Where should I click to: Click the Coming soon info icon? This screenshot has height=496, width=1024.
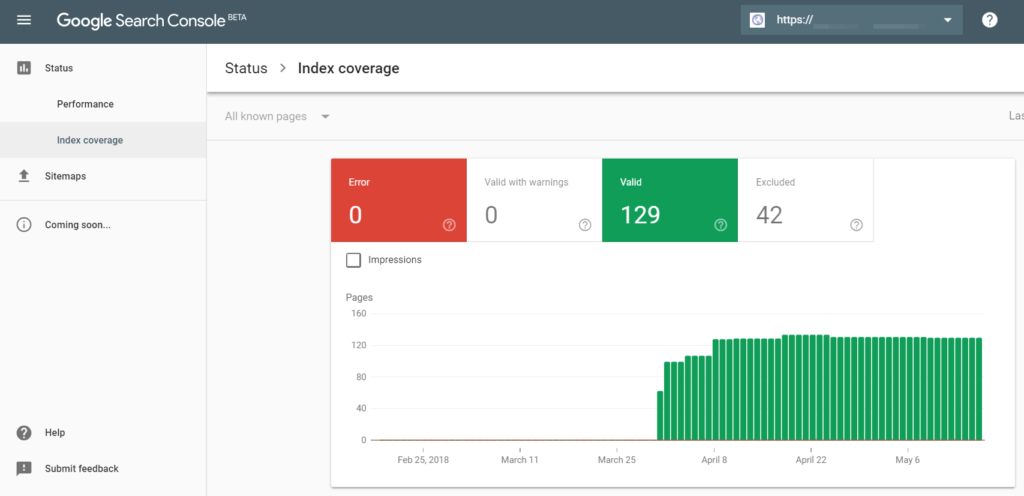coord(24,225)
